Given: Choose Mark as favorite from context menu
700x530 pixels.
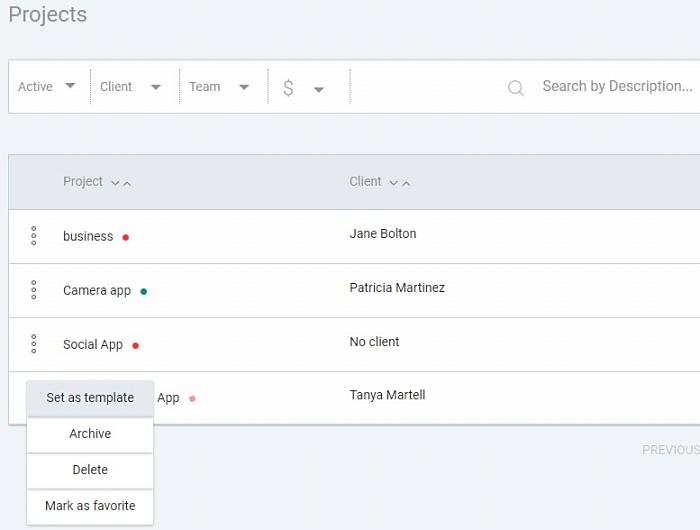Looking at the screenshot, I should click(90, 506).
